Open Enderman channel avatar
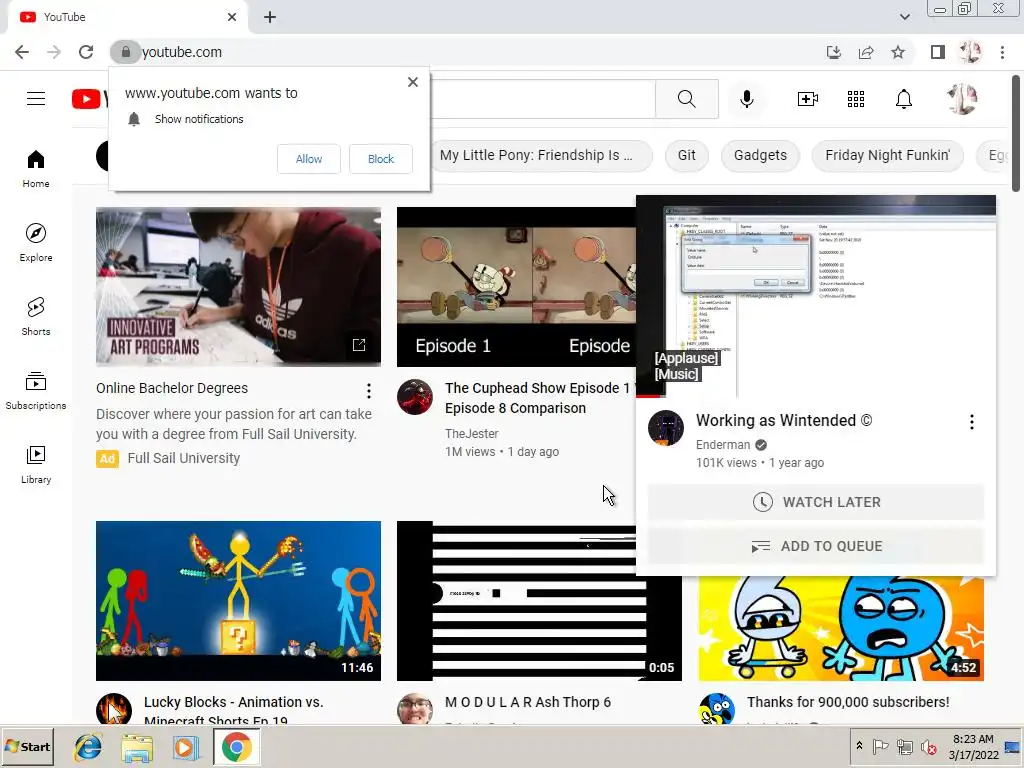This screenshot has width=1024, height=768. 665,428
